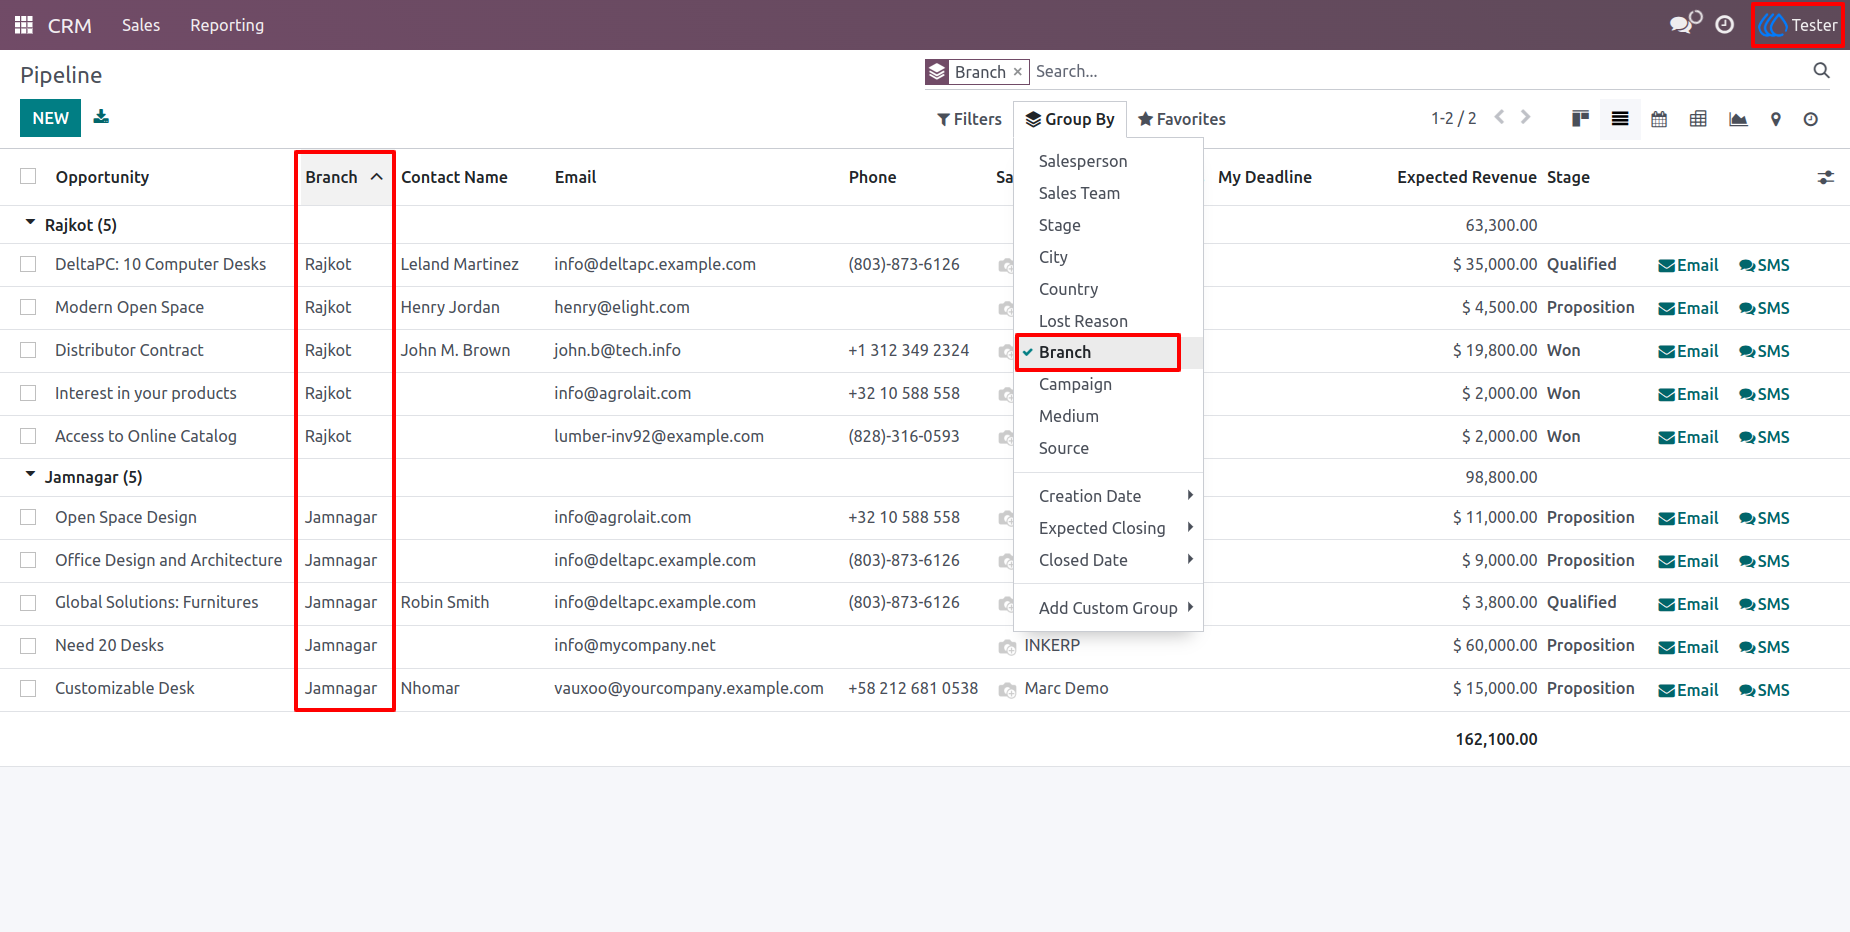The image size is (1850, 932).
Task: Open the Reporting menu
Action: point(227,25)
